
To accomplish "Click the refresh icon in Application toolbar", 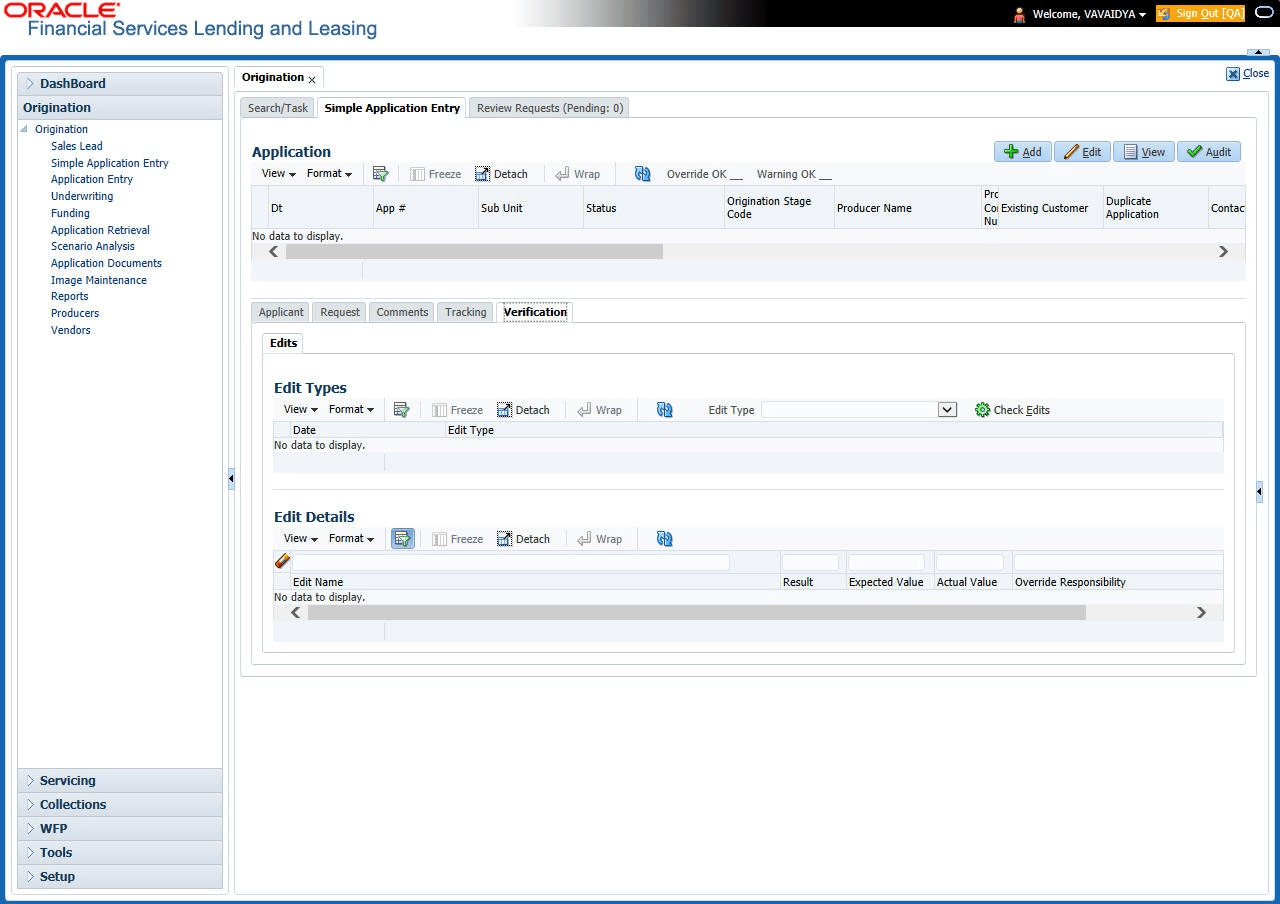I will coord(643,174).
